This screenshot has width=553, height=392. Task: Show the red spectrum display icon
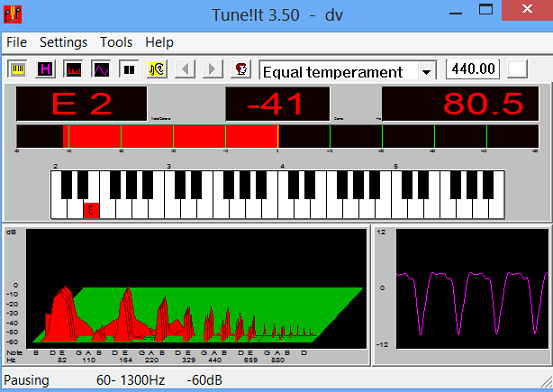(73, 69)
